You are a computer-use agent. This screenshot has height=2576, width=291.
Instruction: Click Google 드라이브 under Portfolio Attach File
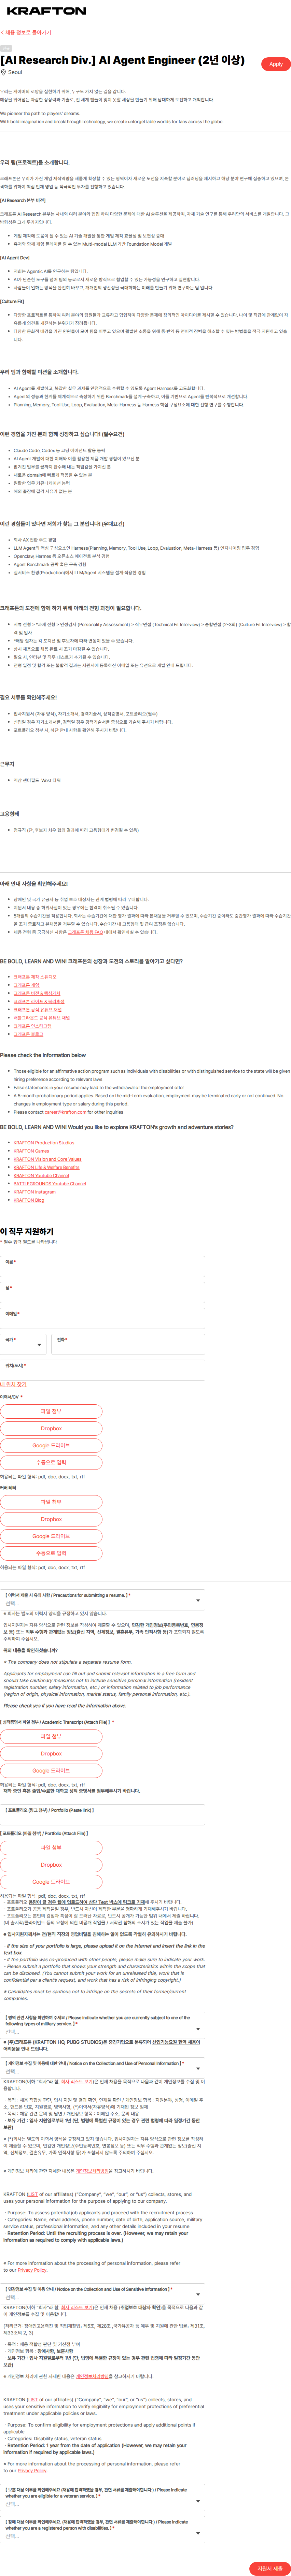coord(51,1882)
